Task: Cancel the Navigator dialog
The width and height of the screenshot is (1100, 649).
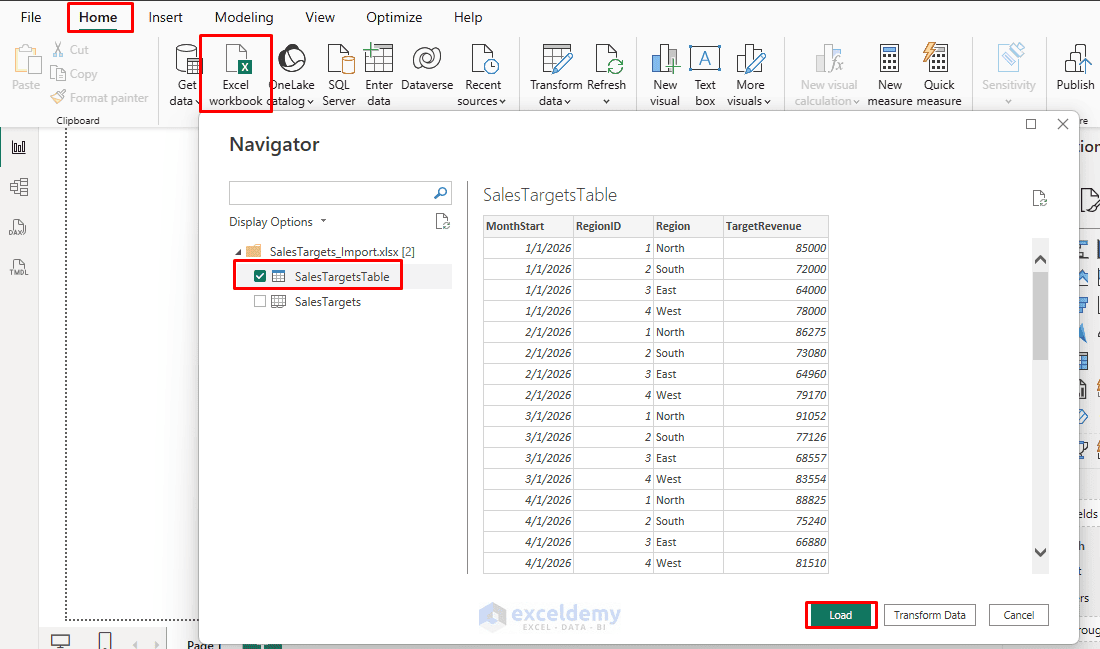Action: [x=1019, y=615]
